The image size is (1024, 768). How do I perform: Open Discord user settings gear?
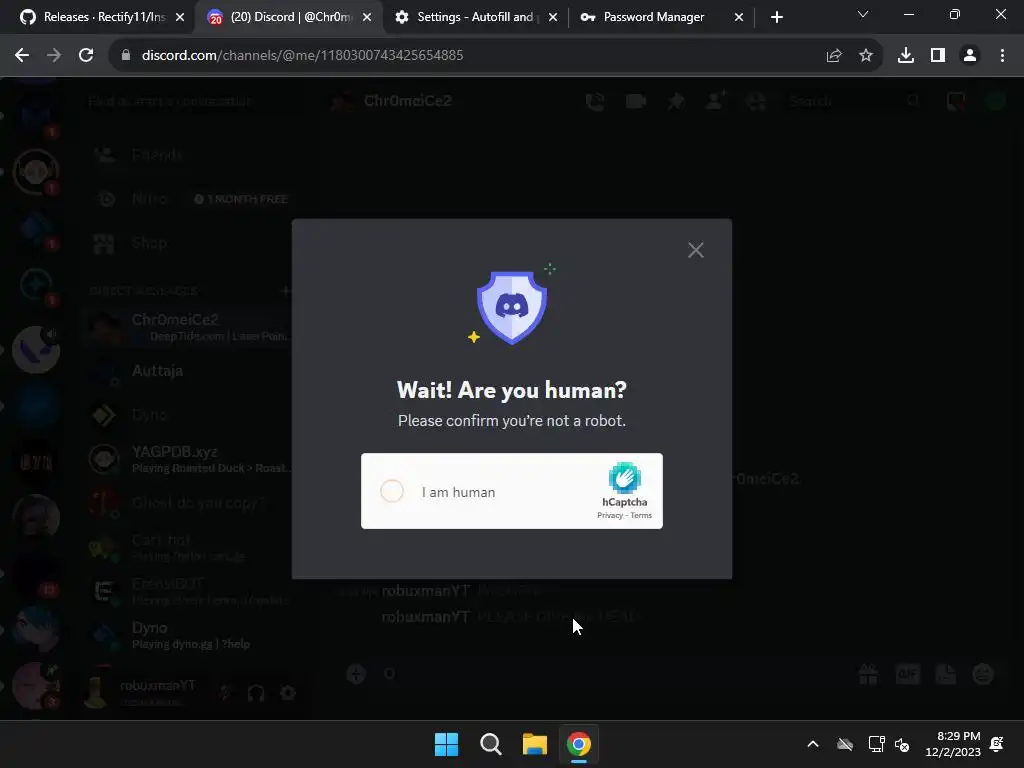[288, 693]
